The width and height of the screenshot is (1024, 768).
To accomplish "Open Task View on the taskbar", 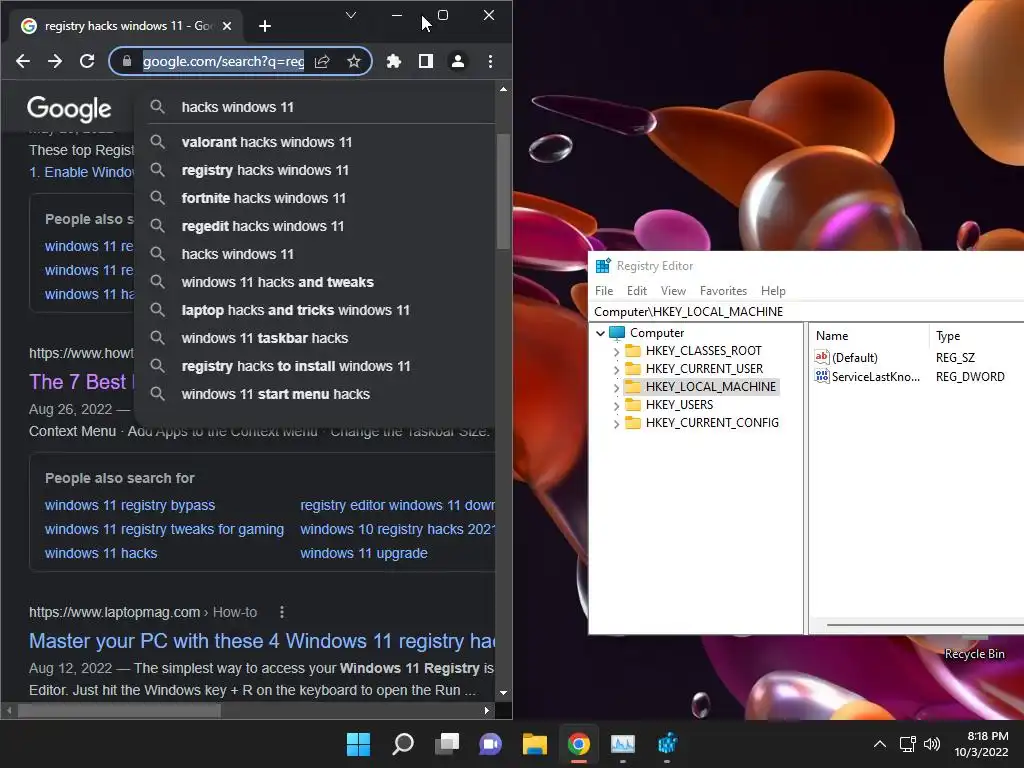I will click(x=447, y=744).
